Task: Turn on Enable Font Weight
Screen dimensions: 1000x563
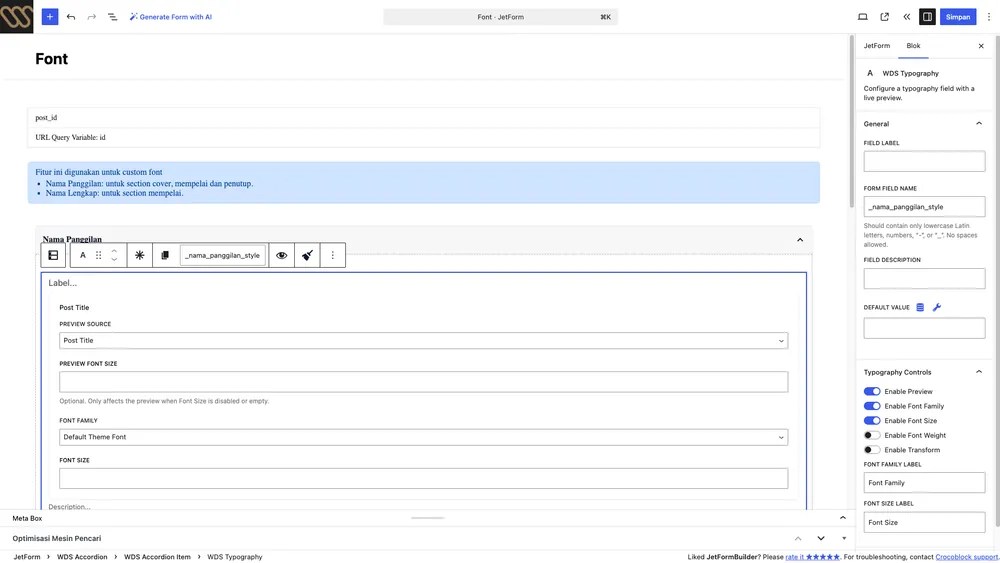Action: click(872, 435)
